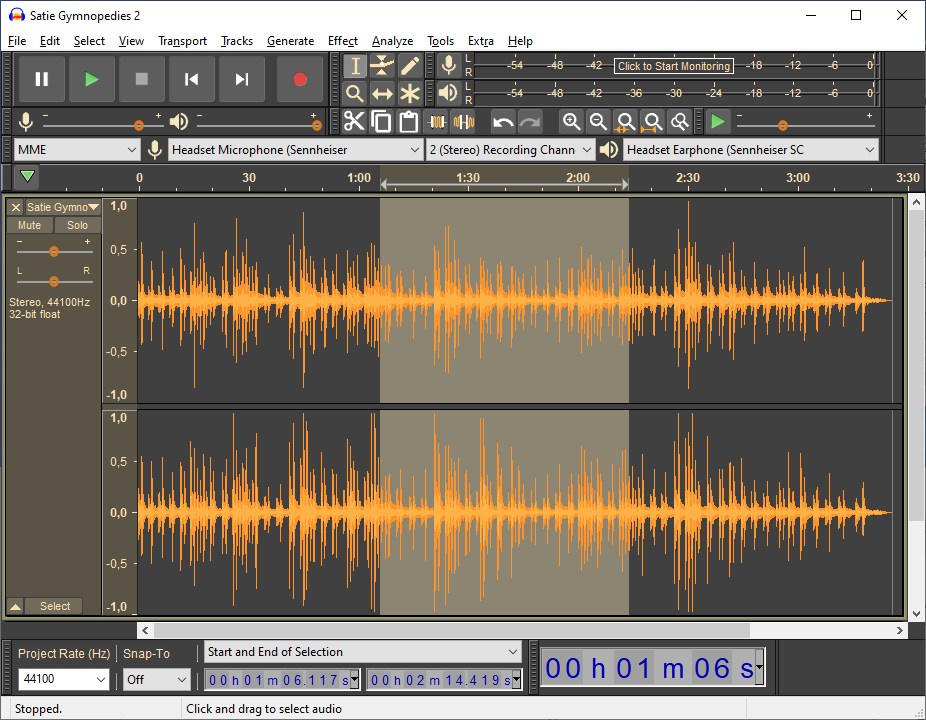Open the Generate menu

(x=290, y=41)
